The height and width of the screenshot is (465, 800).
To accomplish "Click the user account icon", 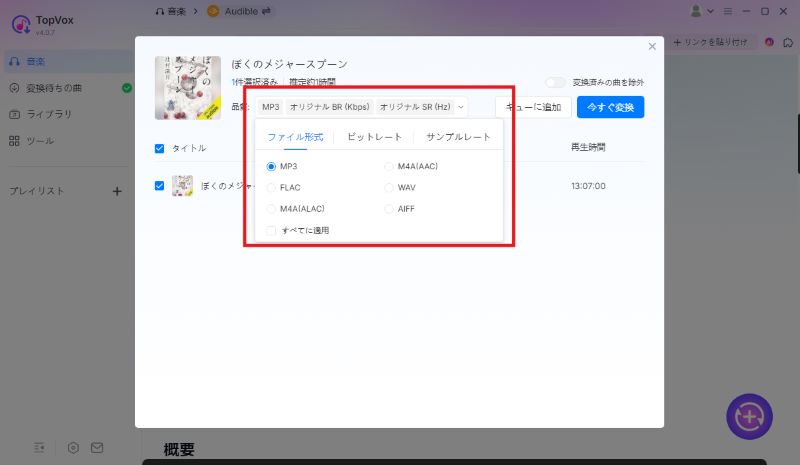I will point(695,11).
